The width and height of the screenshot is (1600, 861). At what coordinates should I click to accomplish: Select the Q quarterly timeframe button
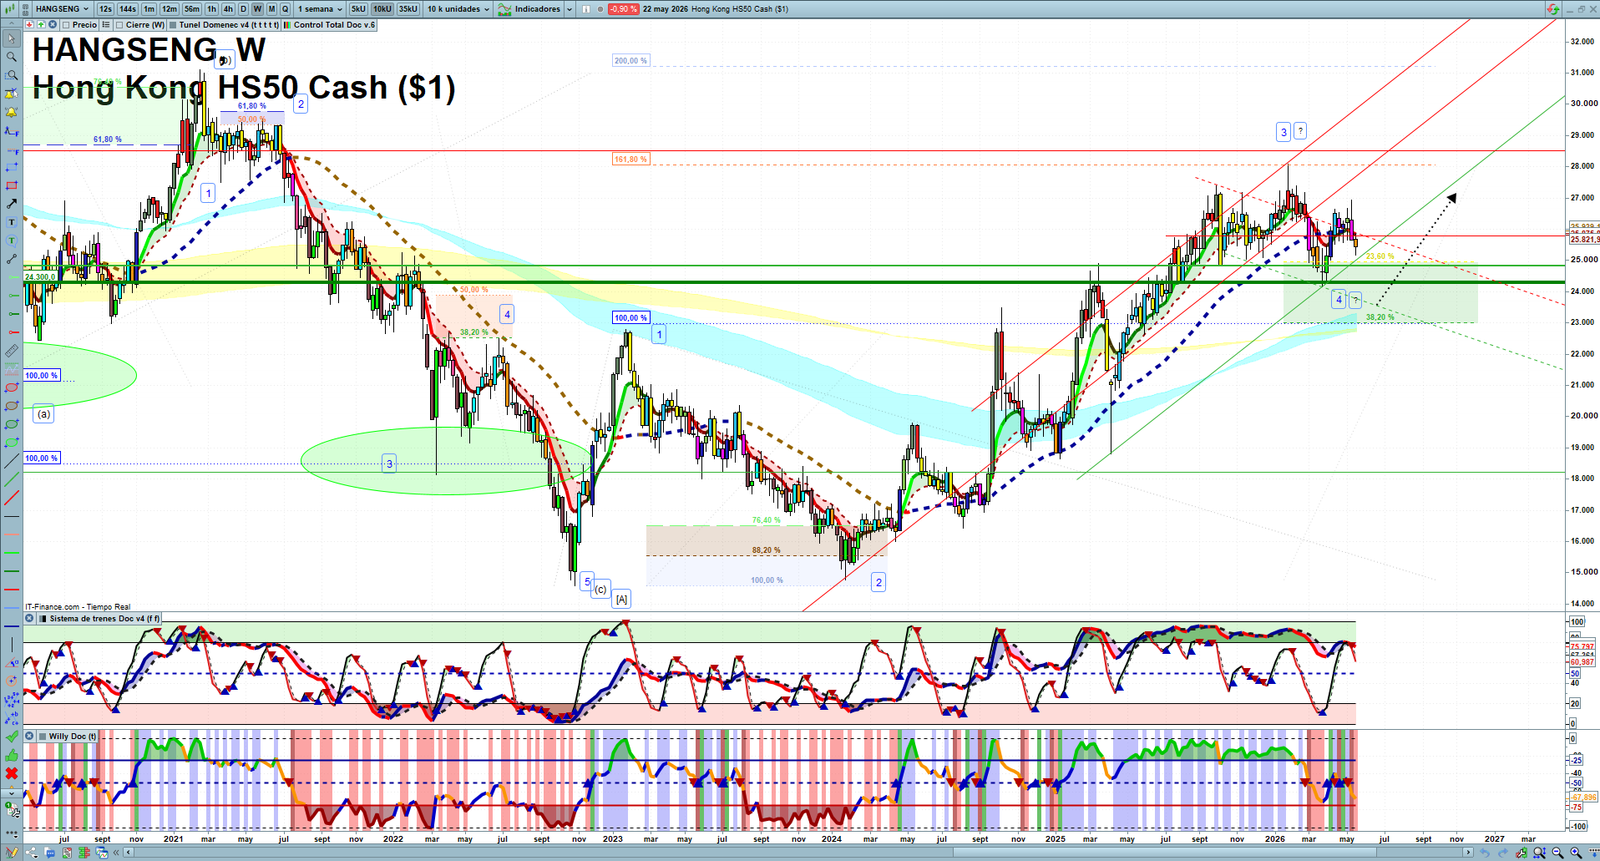(285, 9)
